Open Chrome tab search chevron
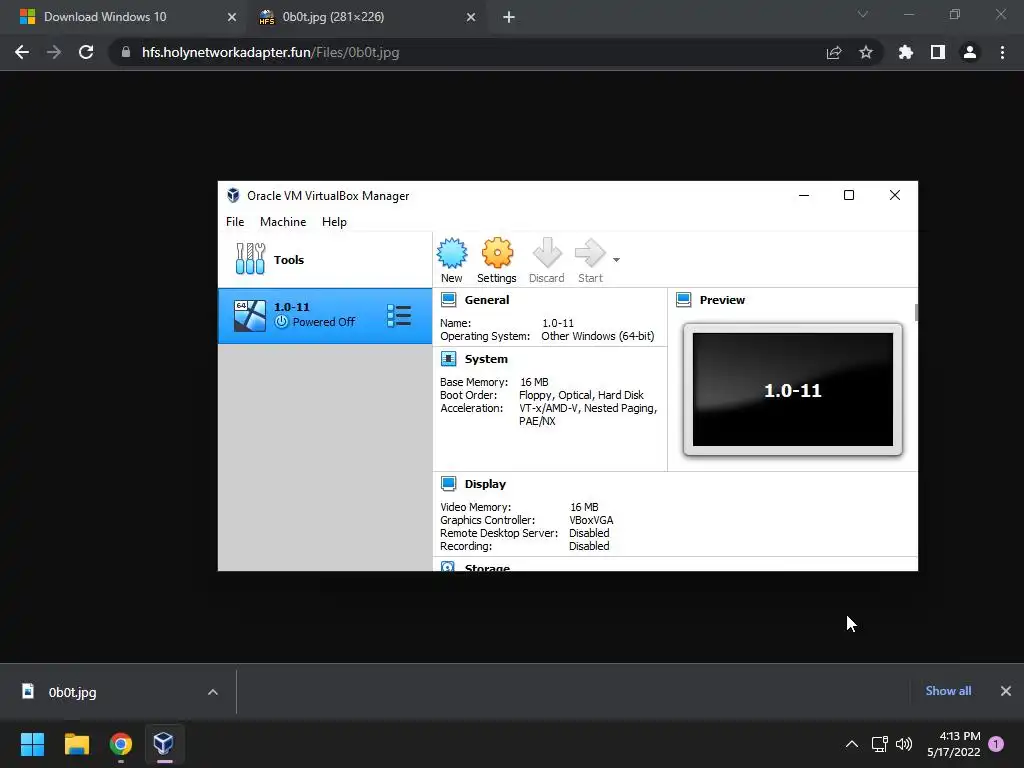Screen dimensions: 1024x768 tap(863, 14)
